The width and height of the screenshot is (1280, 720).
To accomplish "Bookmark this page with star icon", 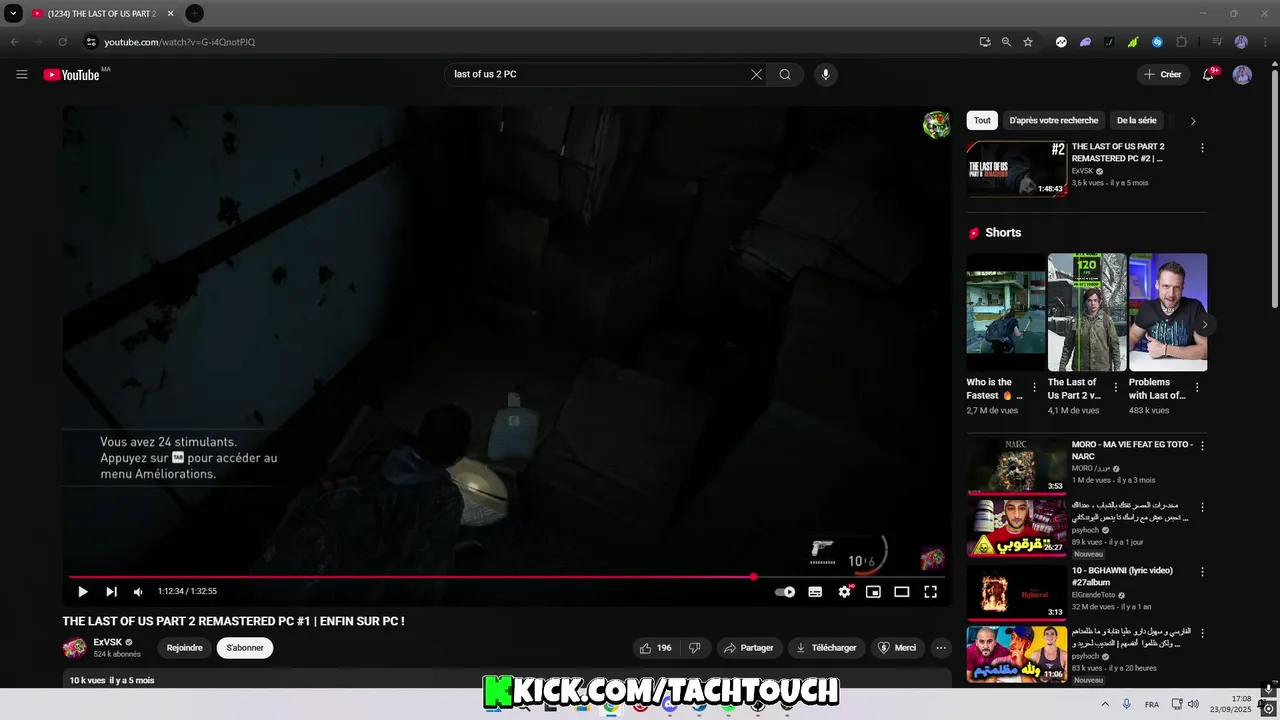I will click(x=1027, y=42).
